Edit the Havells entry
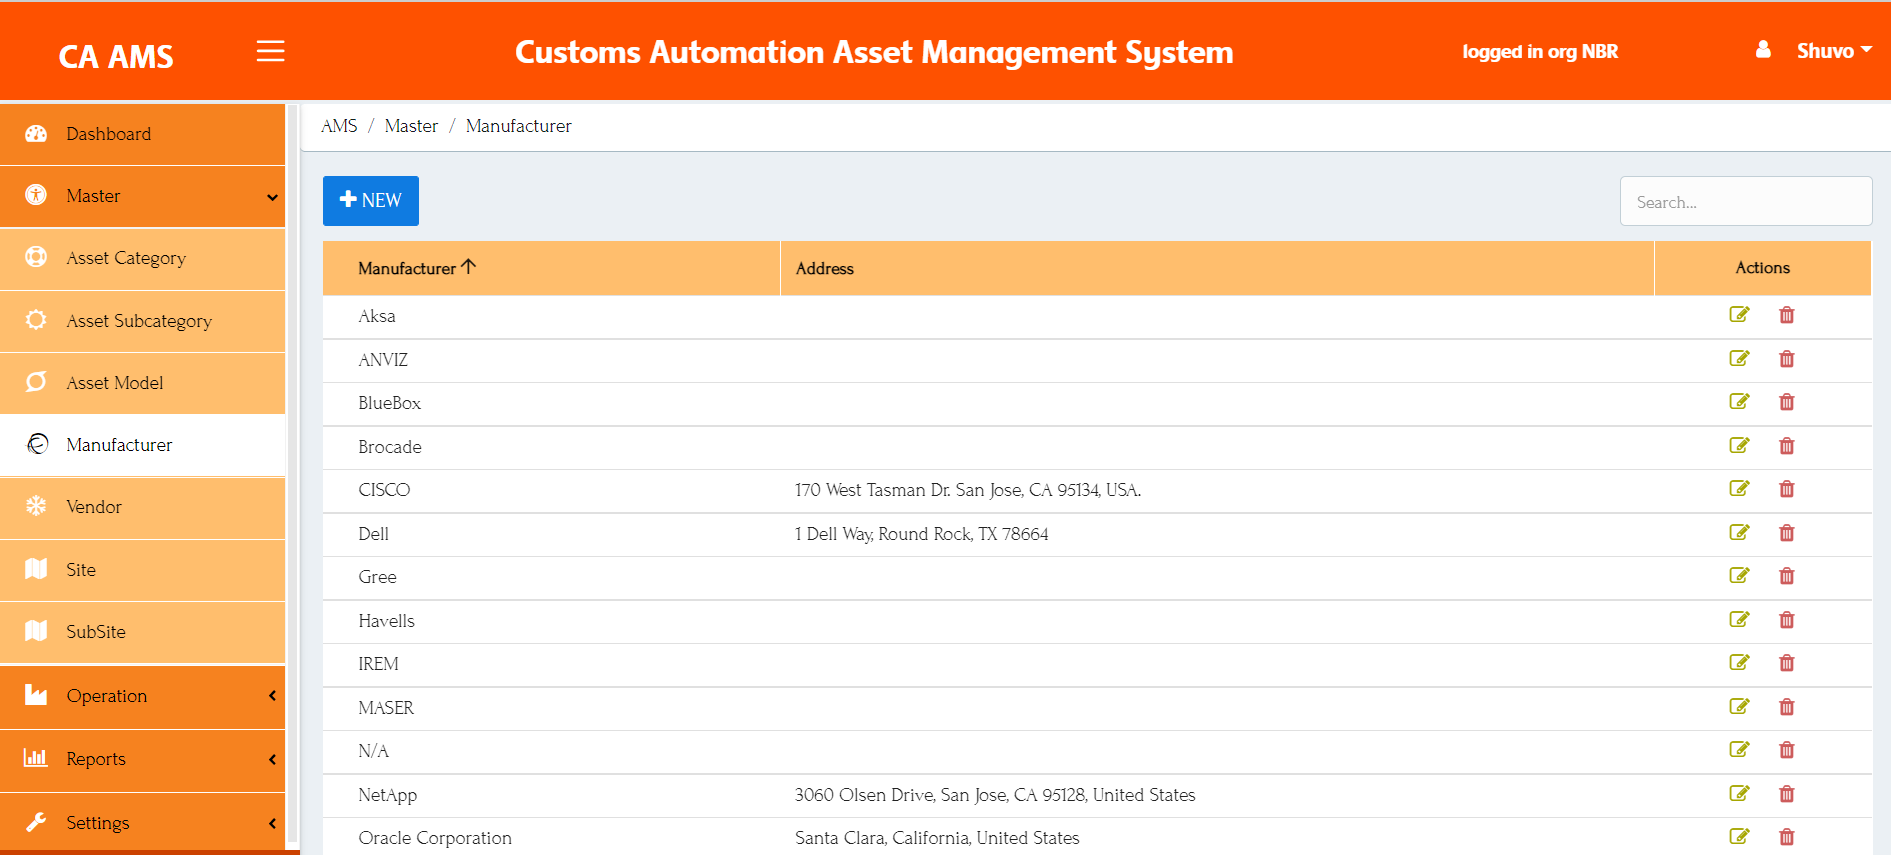 pyautogui.click(x=1740, y=620)
